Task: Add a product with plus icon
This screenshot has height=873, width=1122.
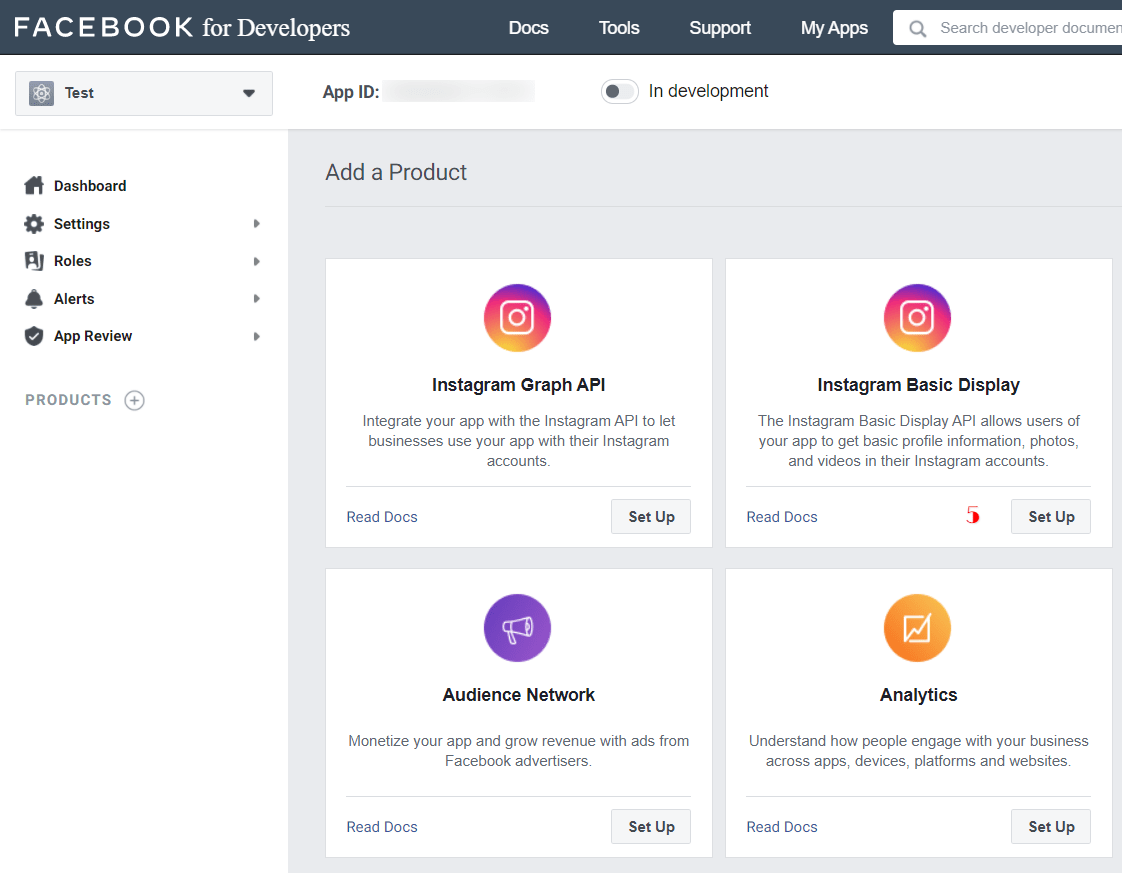Action: click(x=135, y=400)
